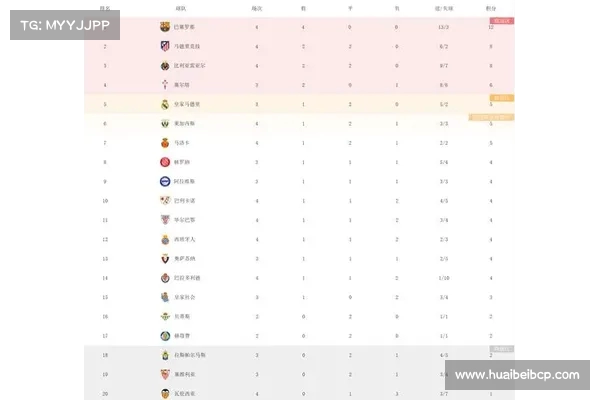Select the Osasuna crest in row 13
The image size is (600, 400).
point(165,258)
